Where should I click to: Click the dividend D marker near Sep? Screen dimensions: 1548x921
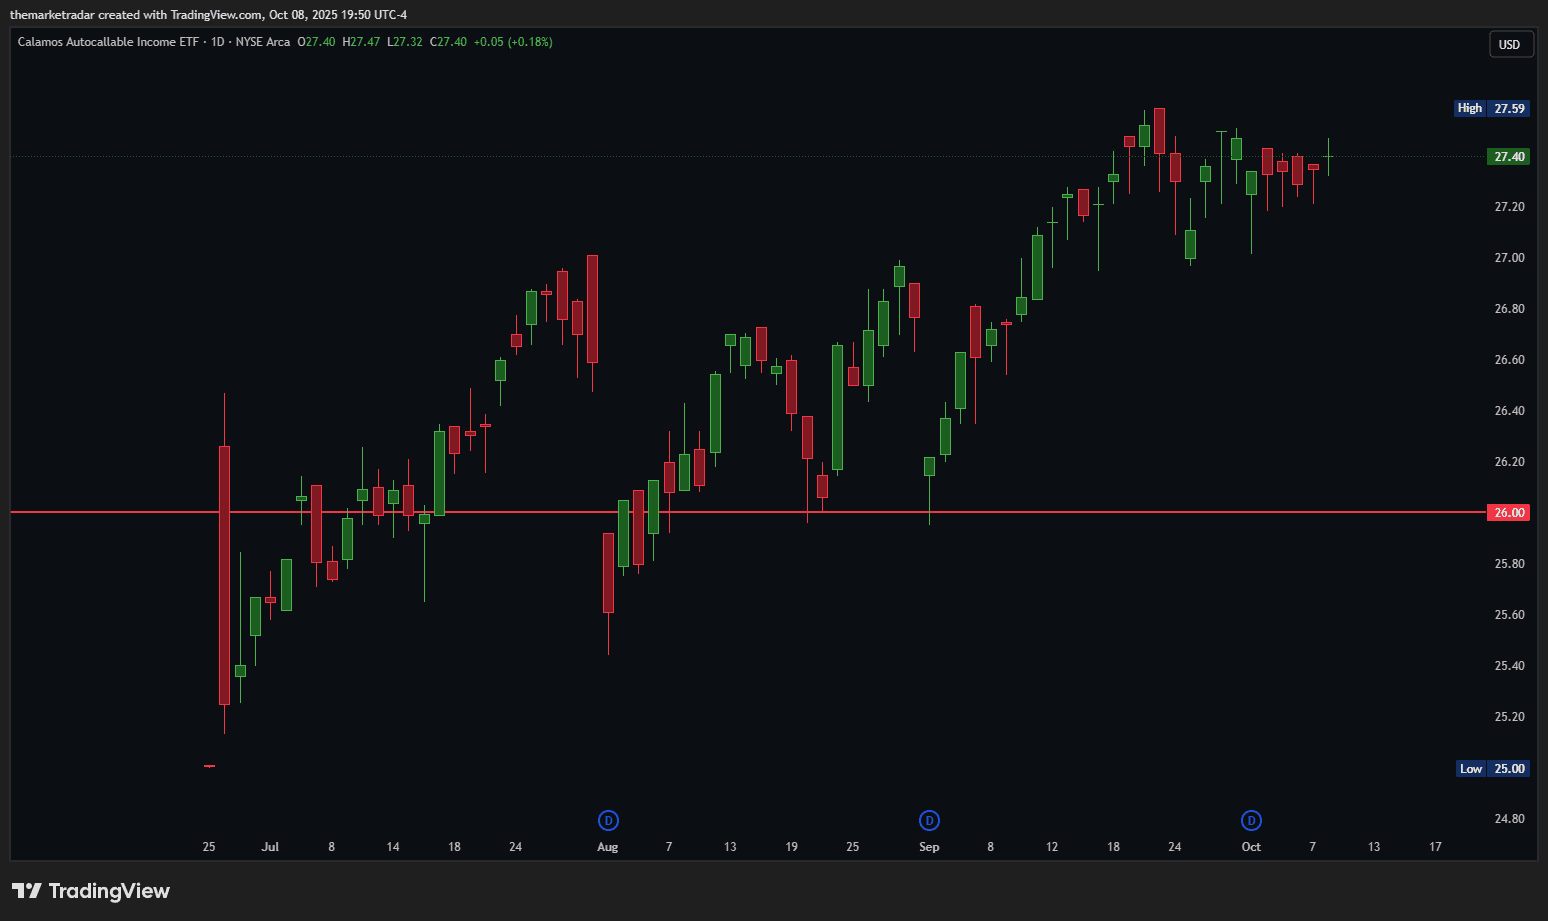coord(929,821)
